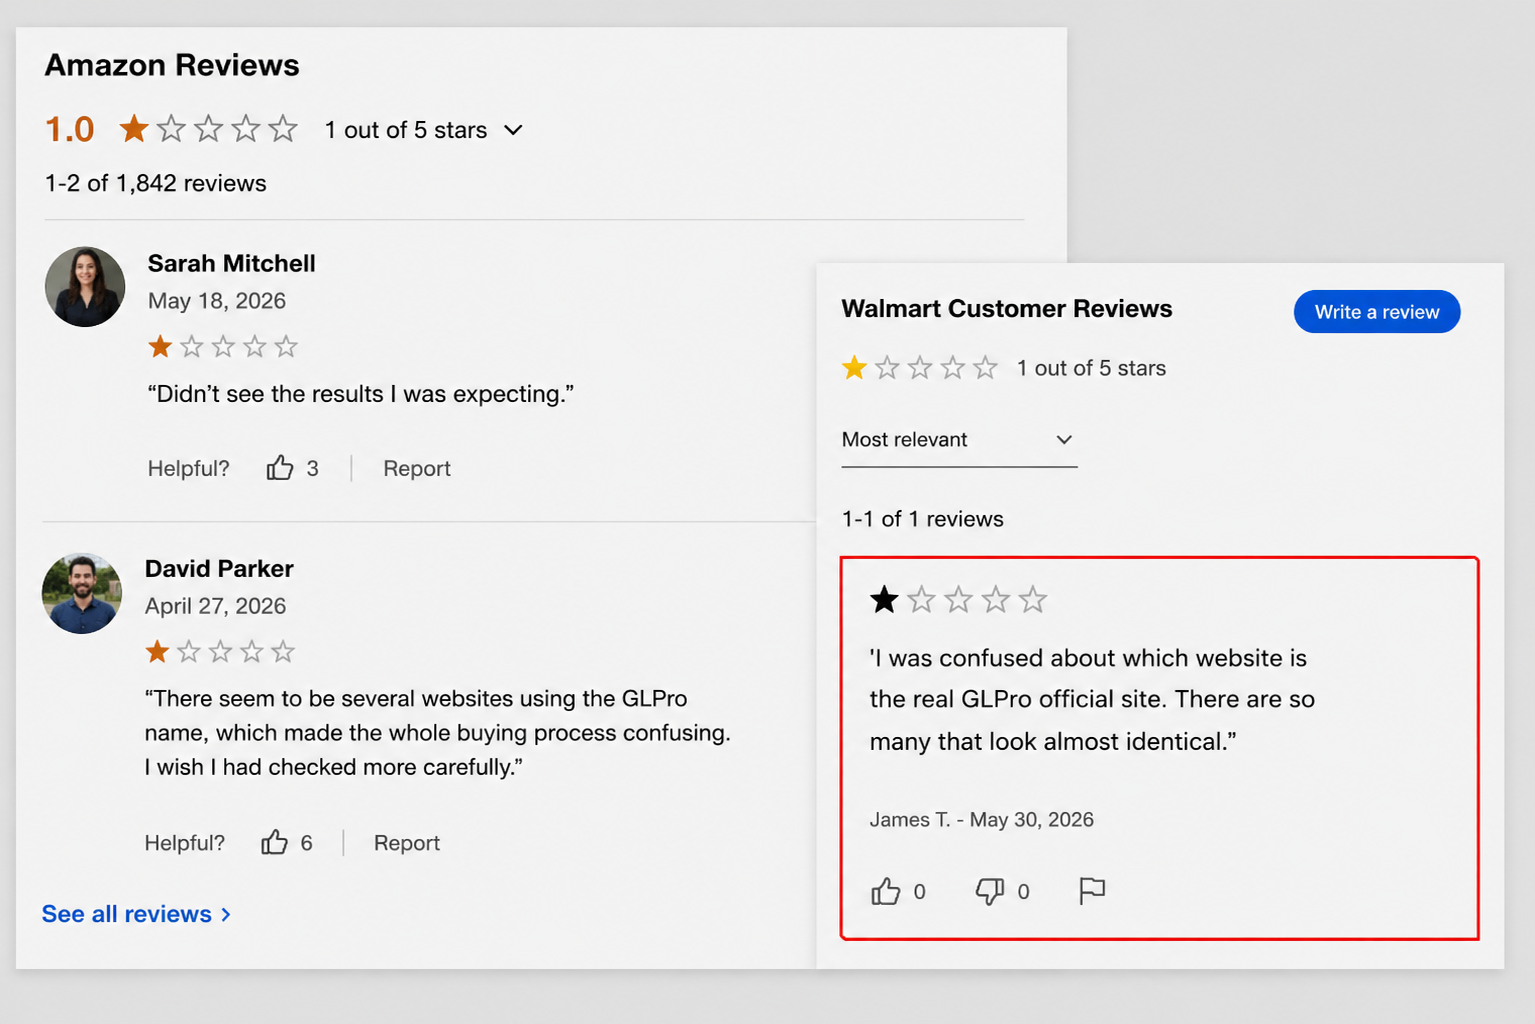Click the Amazon Reviews heading
The width and height of the screenshot is (1535, 1024).
pyautogui.click(x=172, y=65)
